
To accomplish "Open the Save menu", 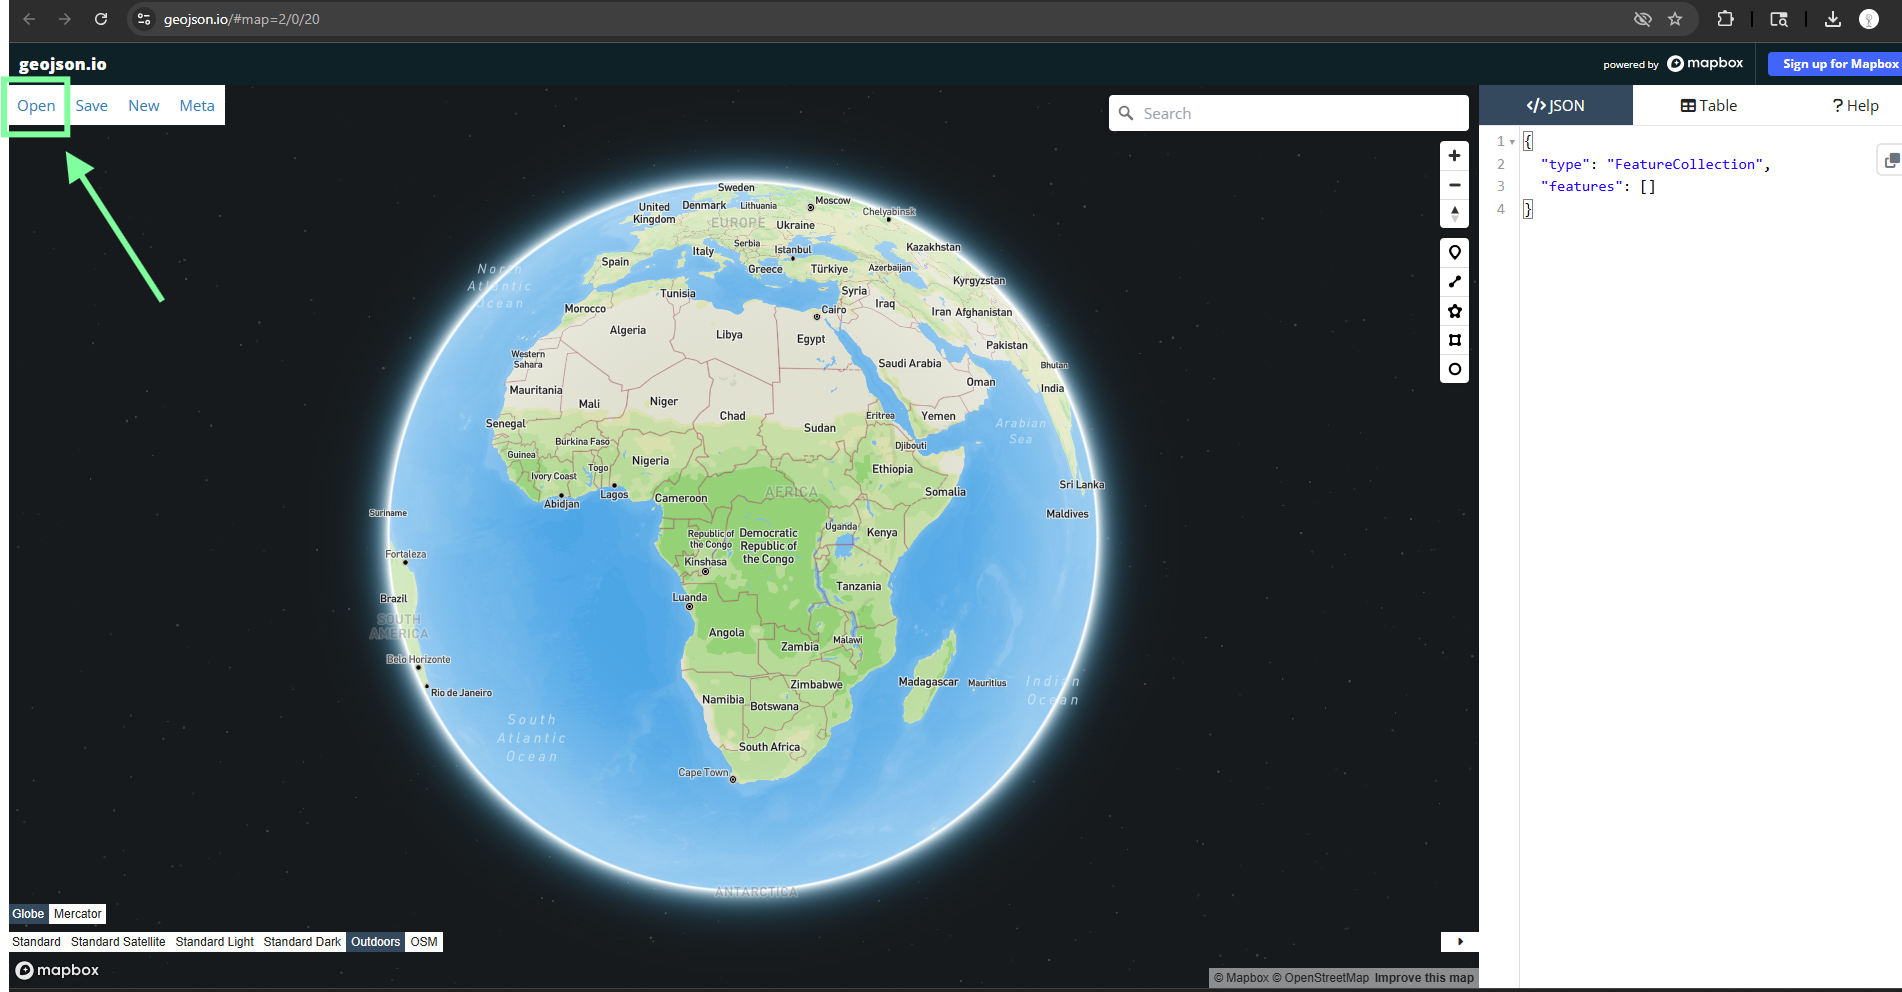I will click(91, 106).
